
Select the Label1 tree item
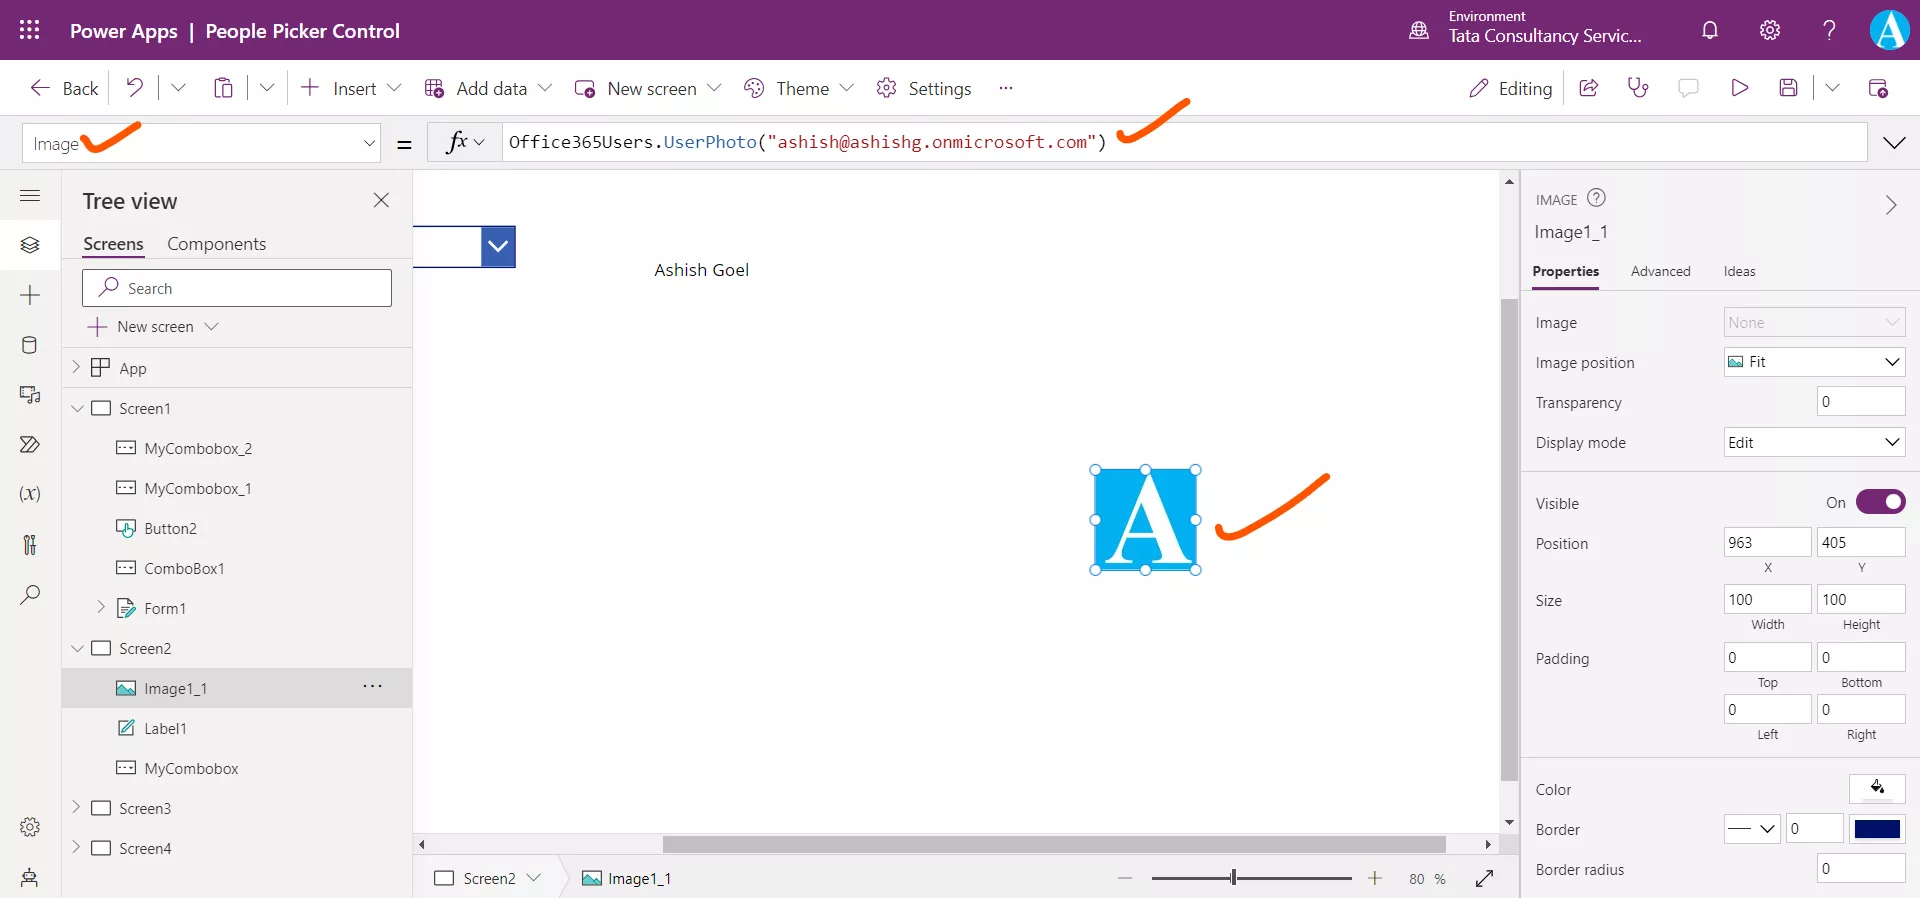coord(237,728)
